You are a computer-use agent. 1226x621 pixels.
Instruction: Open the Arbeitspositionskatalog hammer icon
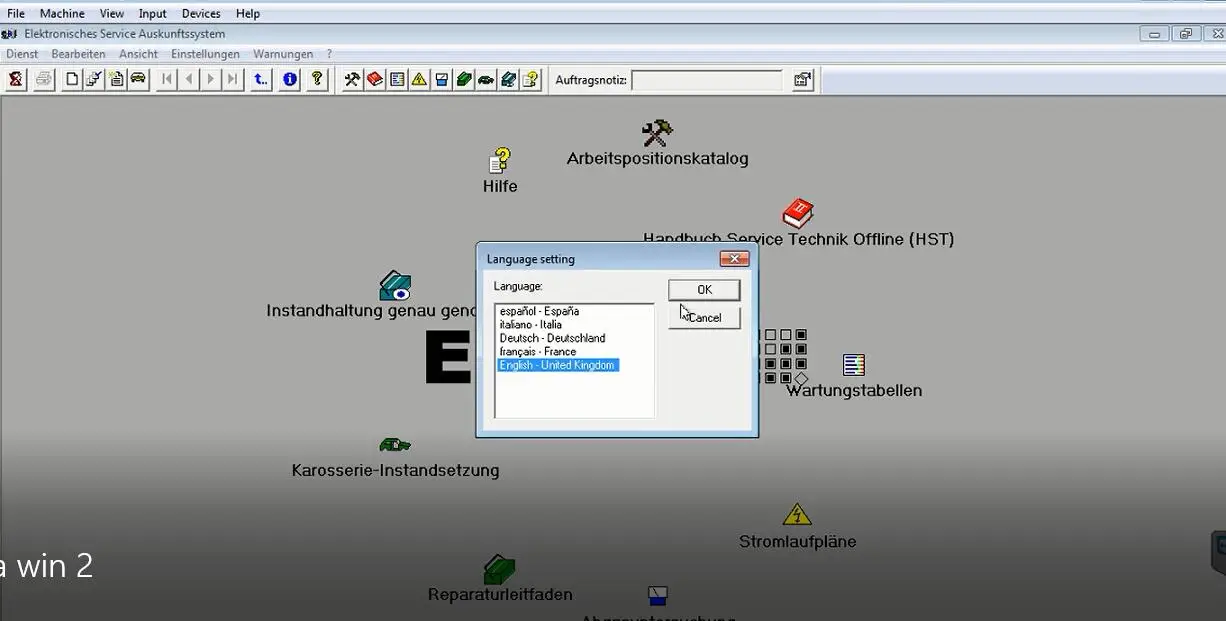click(x=657, y=133)
